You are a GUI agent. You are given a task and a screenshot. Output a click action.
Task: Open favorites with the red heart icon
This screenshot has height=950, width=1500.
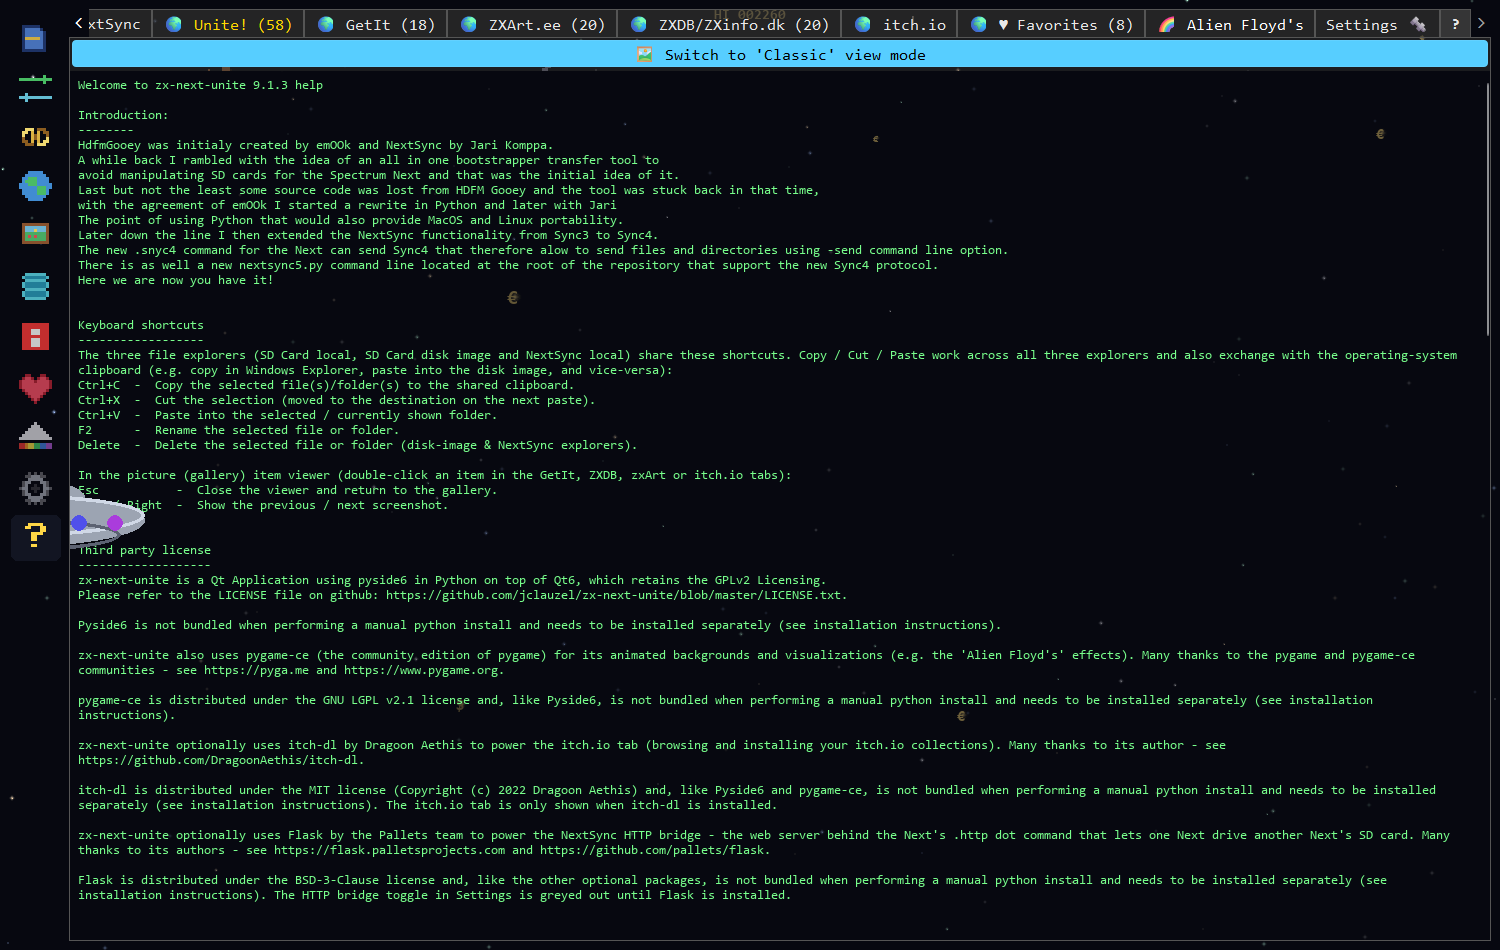point(35,388)
